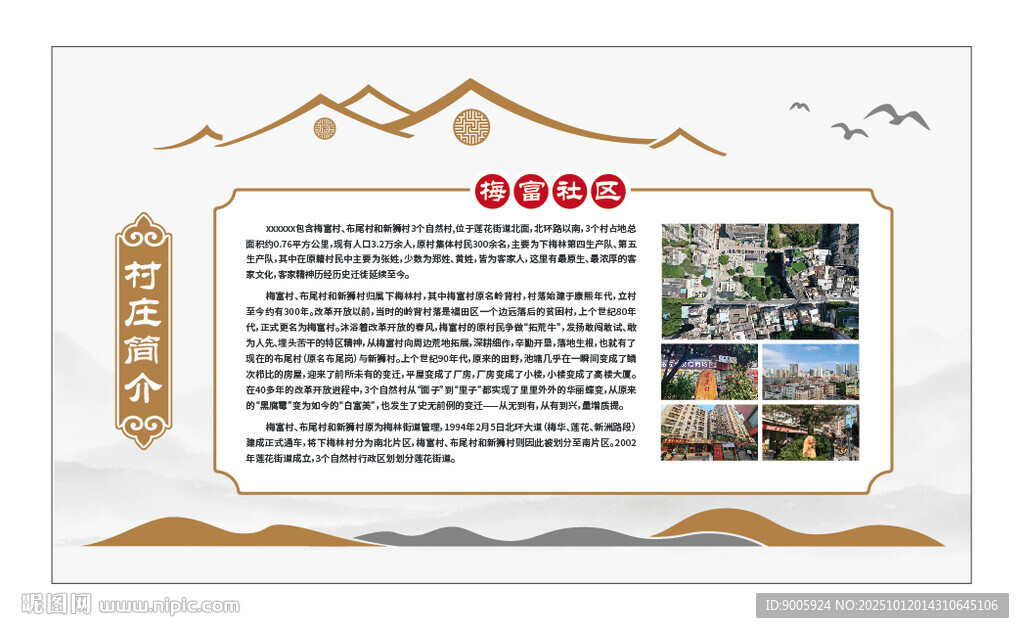Click the photo with orange stone monument

709,372
